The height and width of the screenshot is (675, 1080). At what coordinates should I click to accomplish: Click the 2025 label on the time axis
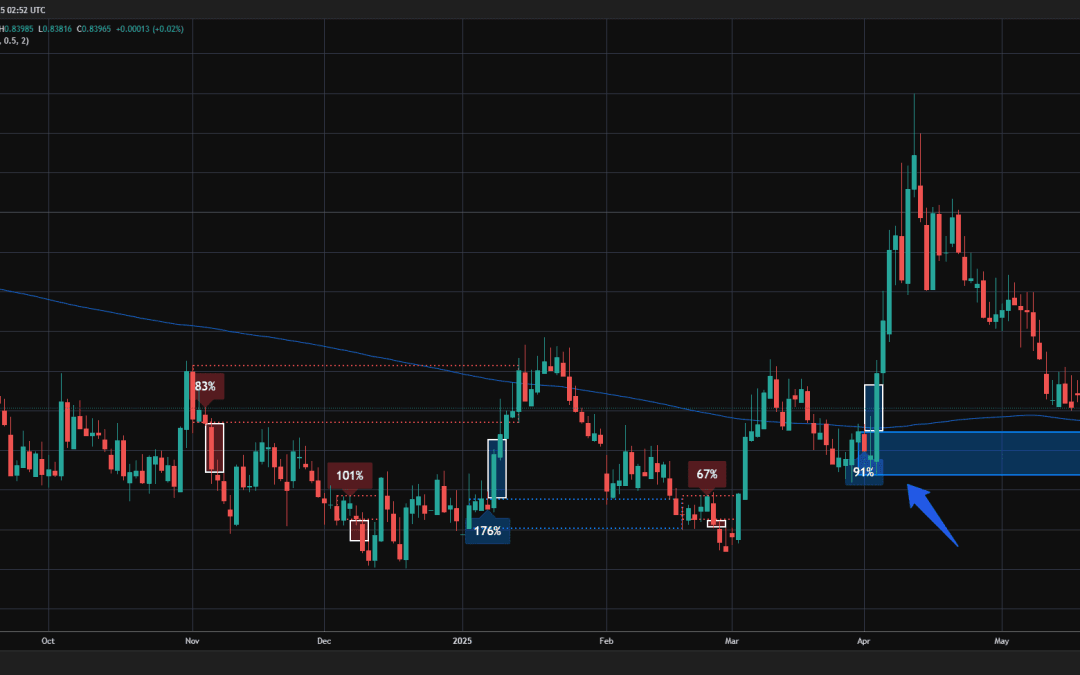[463, 641]
